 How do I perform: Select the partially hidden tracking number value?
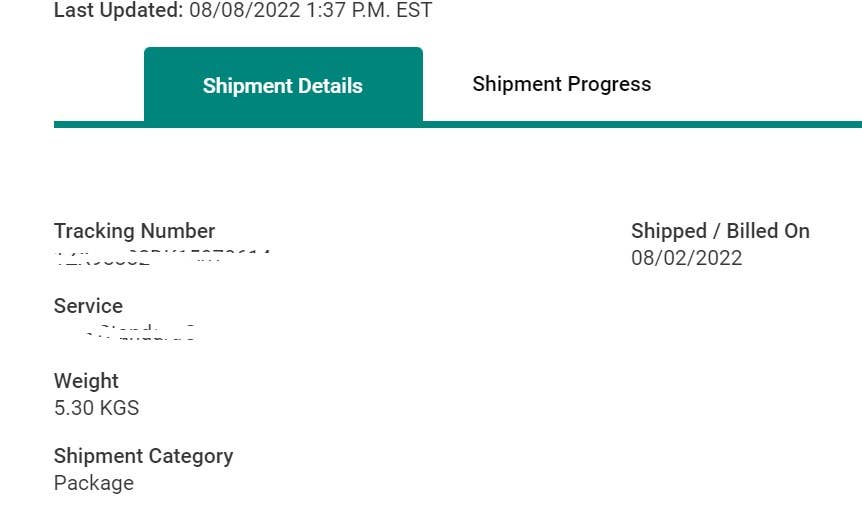tap(162, 256)
